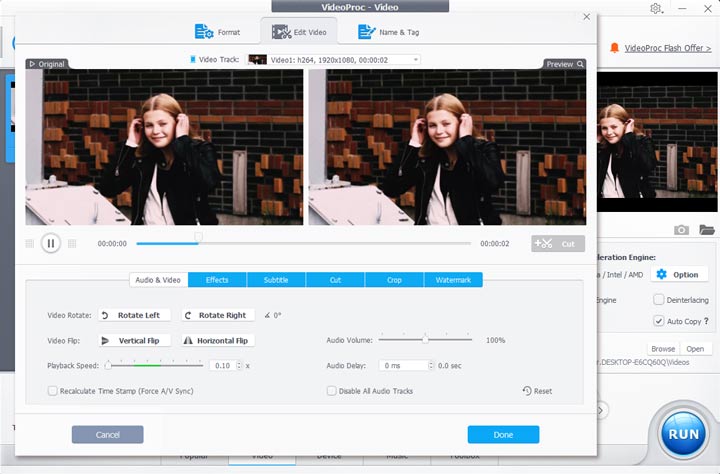Minimize the VideoProc window
Image resolution: width=720 pixels, height=474 pixels.
(x=682, y=8)
